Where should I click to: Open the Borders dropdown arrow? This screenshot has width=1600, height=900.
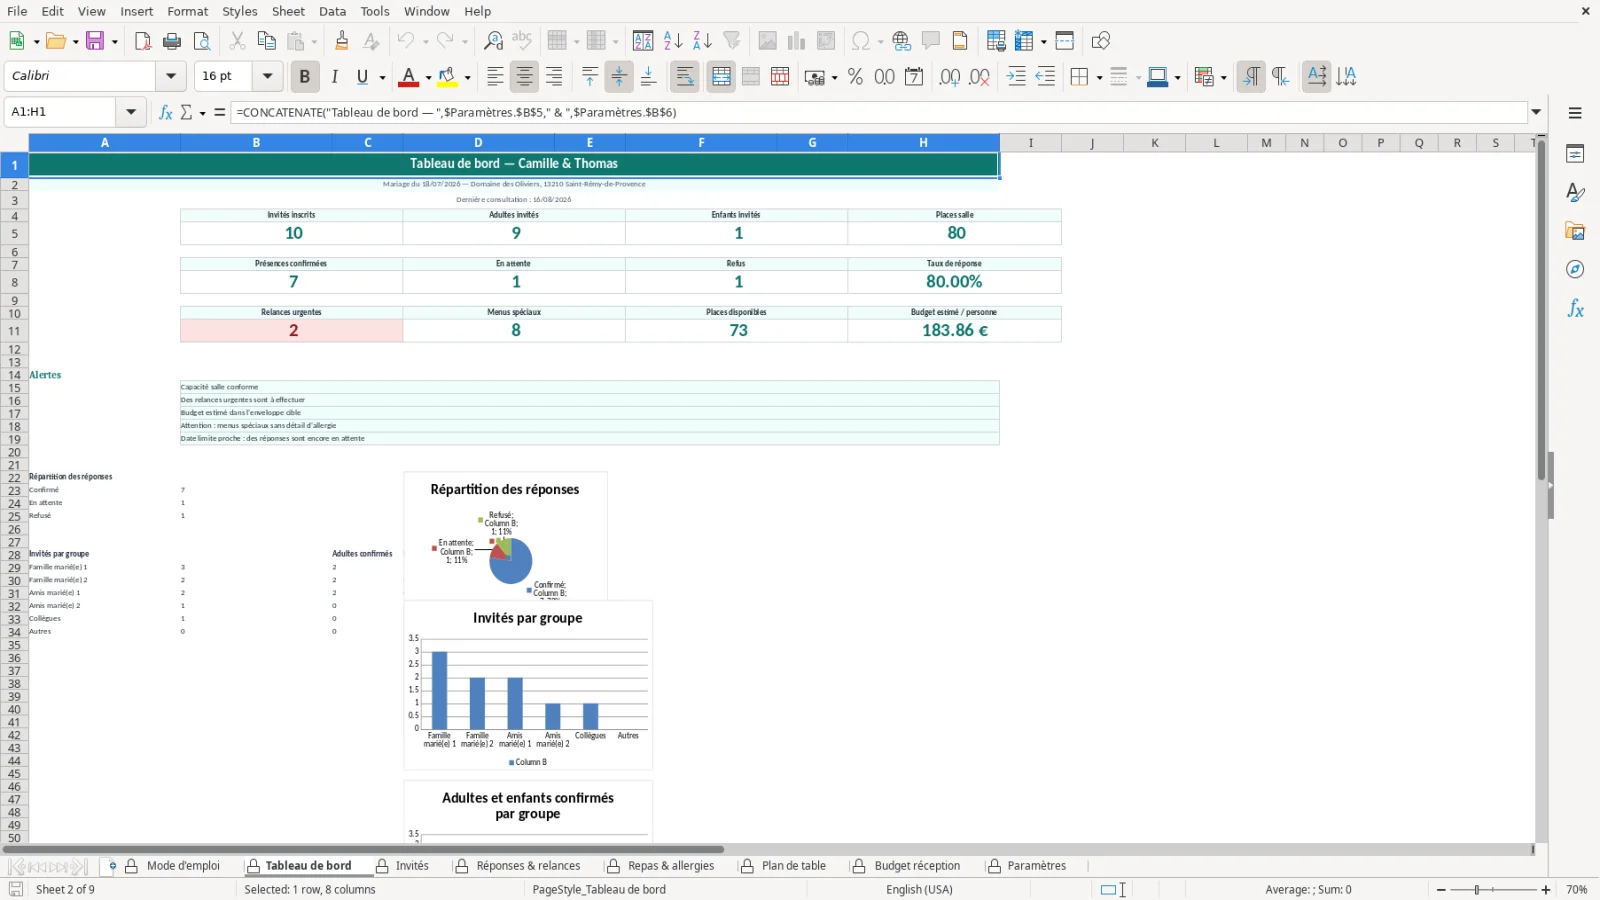coord(1099,77)
